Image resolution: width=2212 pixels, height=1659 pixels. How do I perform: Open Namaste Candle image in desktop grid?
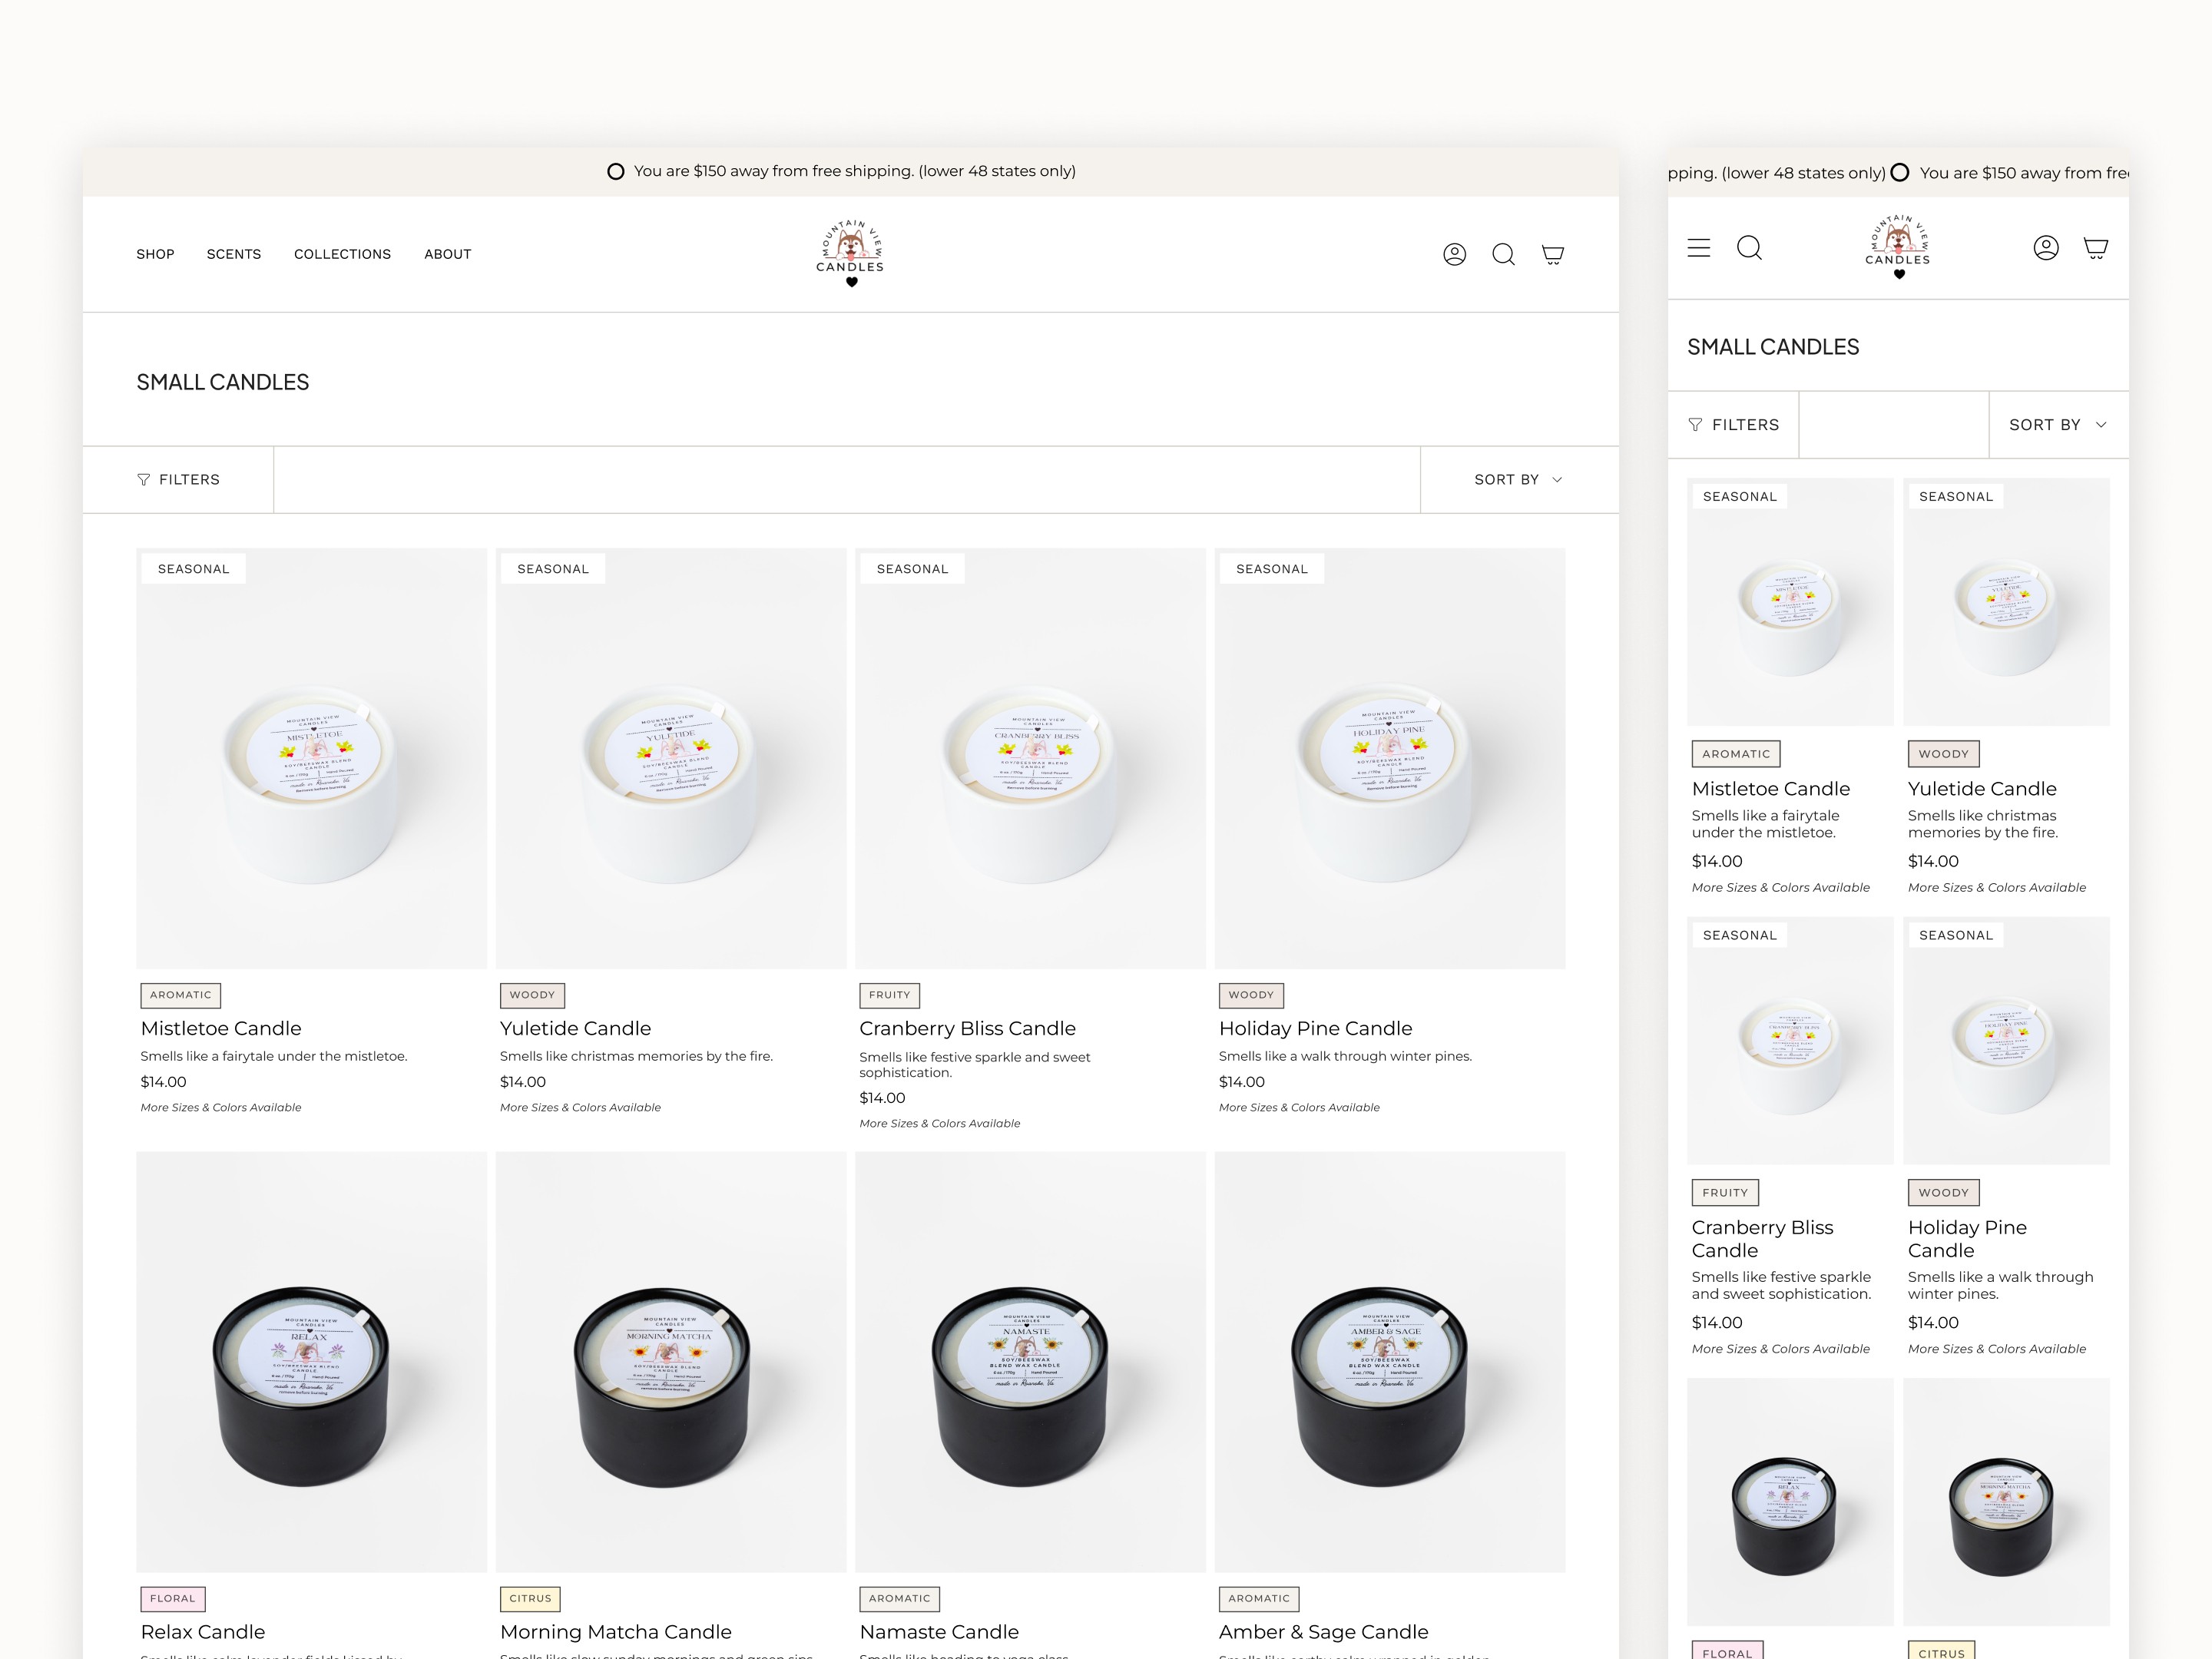coord(1030,1362)
